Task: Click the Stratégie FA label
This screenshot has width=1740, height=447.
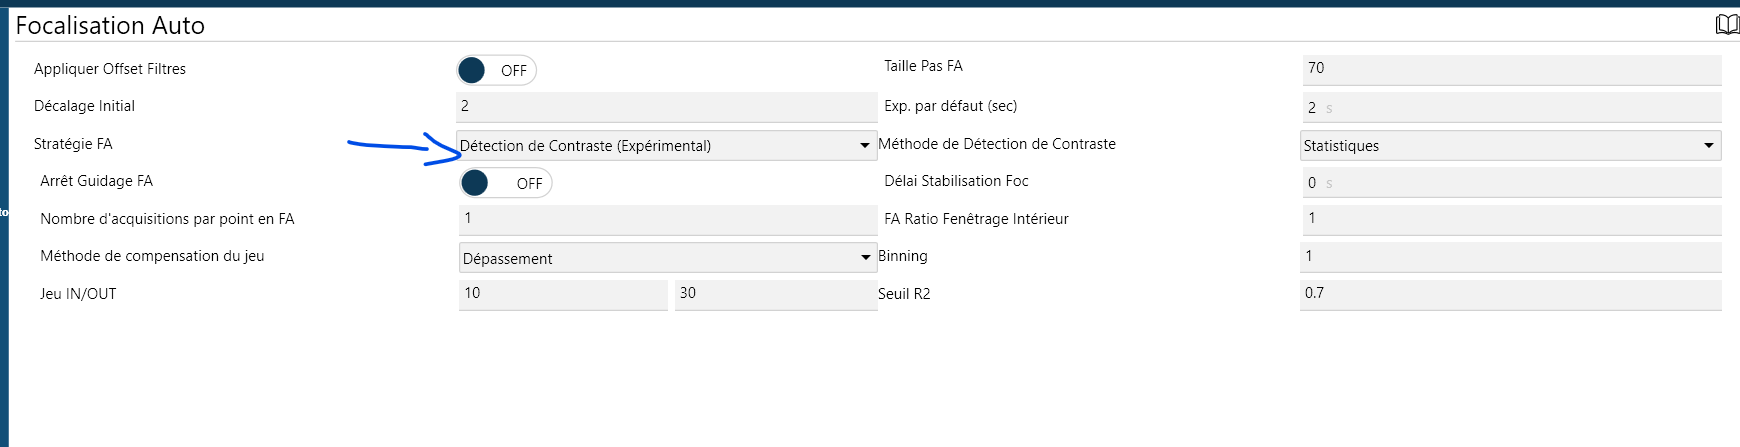Action: point(73,144)
